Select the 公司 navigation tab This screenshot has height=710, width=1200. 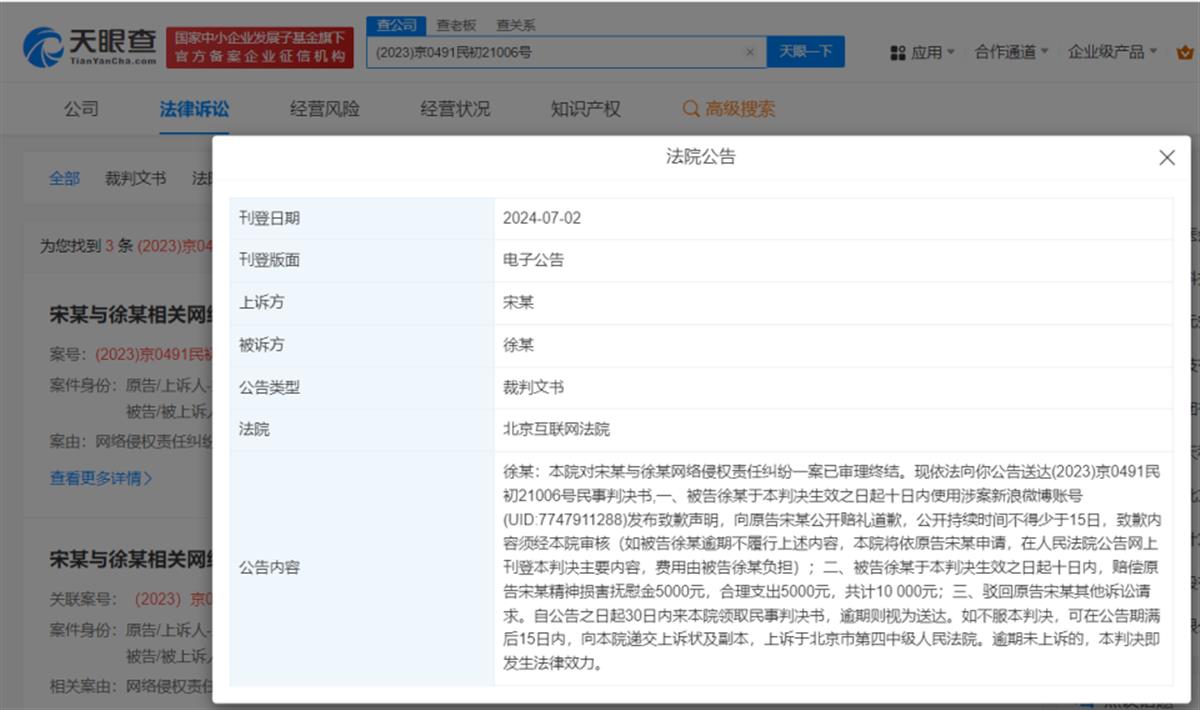pos(80,108)
